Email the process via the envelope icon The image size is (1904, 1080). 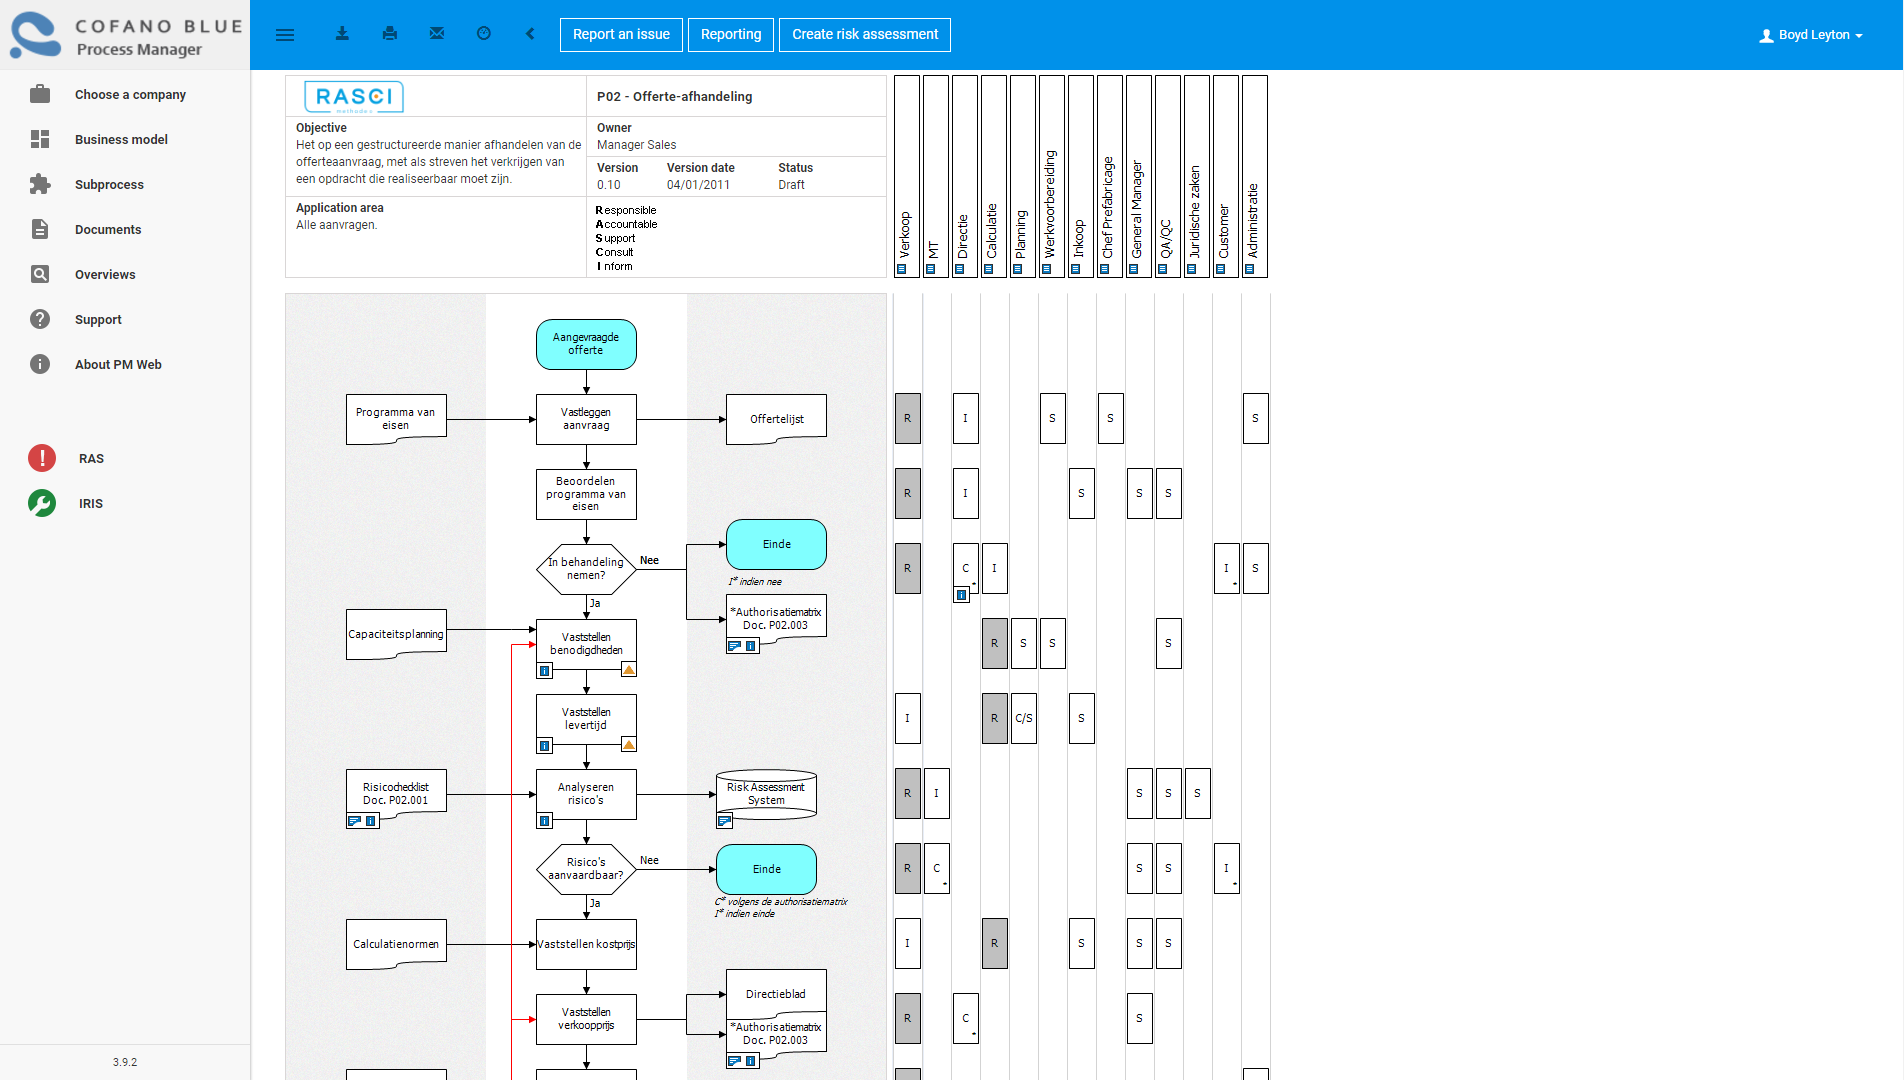pyautogui.click(x=437, y=34)
